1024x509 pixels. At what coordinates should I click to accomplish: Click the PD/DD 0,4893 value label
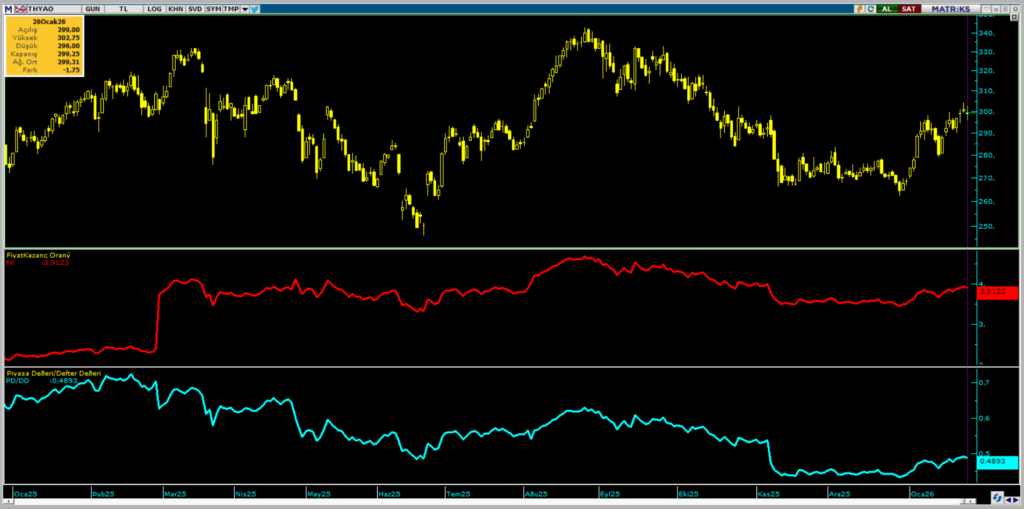pos(42,380)
